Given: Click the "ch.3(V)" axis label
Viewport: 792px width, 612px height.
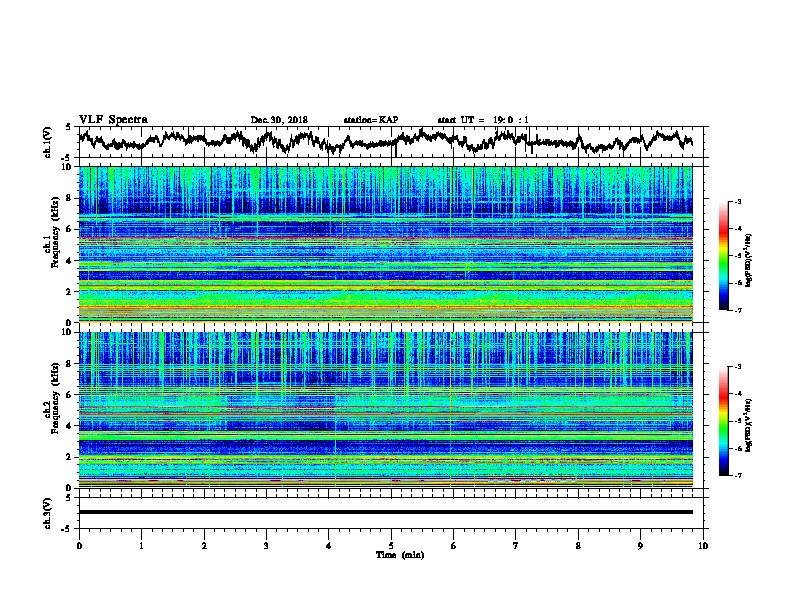Looking at the screenshot, I should [x=48, y=513].
